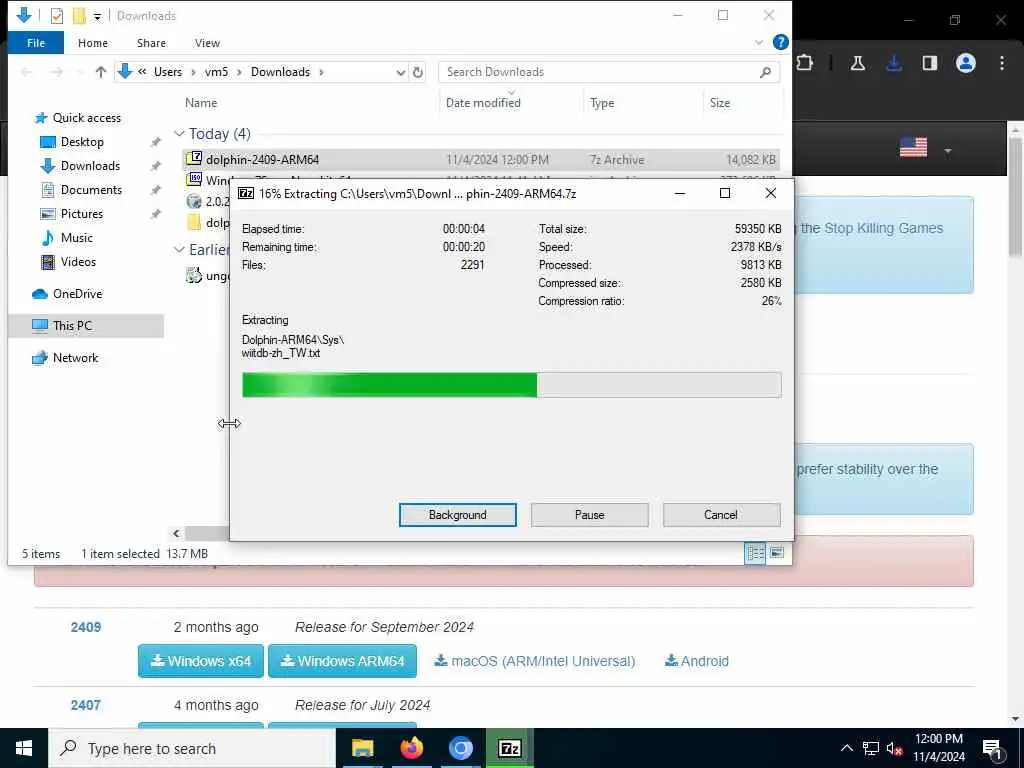Open browser labs flask icon

point(857,63)
